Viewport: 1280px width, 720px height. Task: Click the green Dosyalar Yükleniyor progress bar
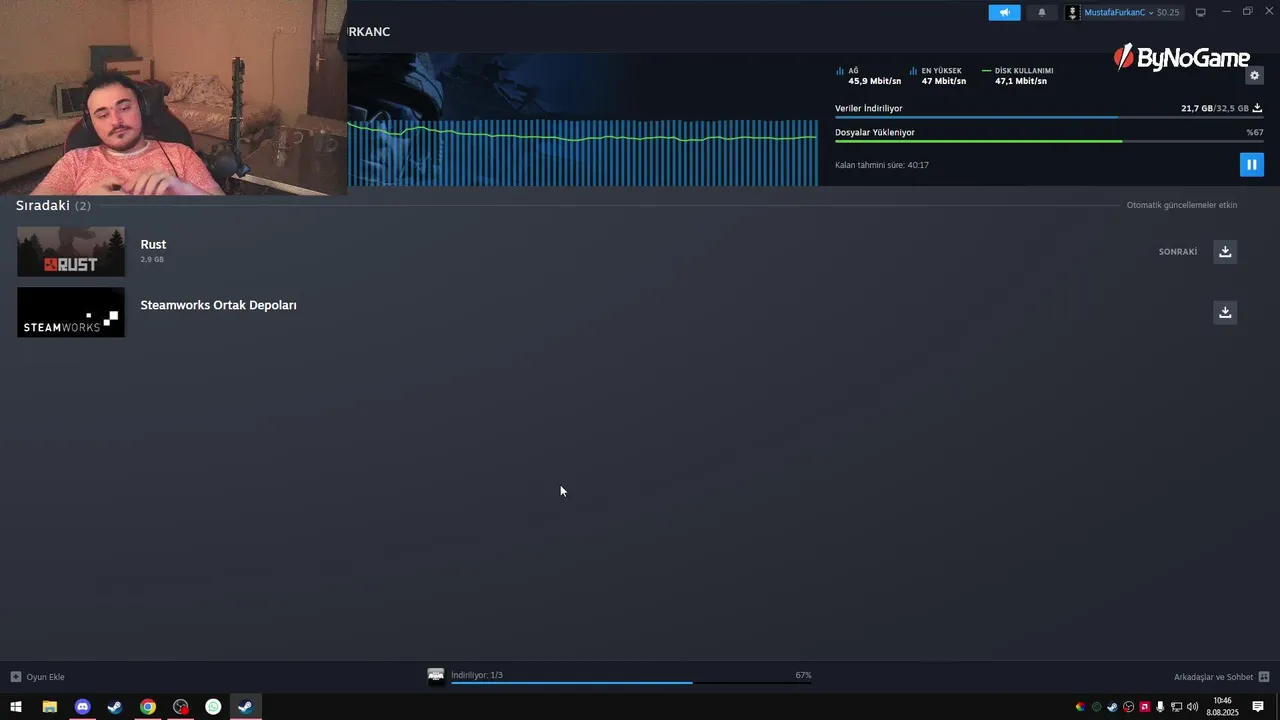click(x=1049, y=141)
